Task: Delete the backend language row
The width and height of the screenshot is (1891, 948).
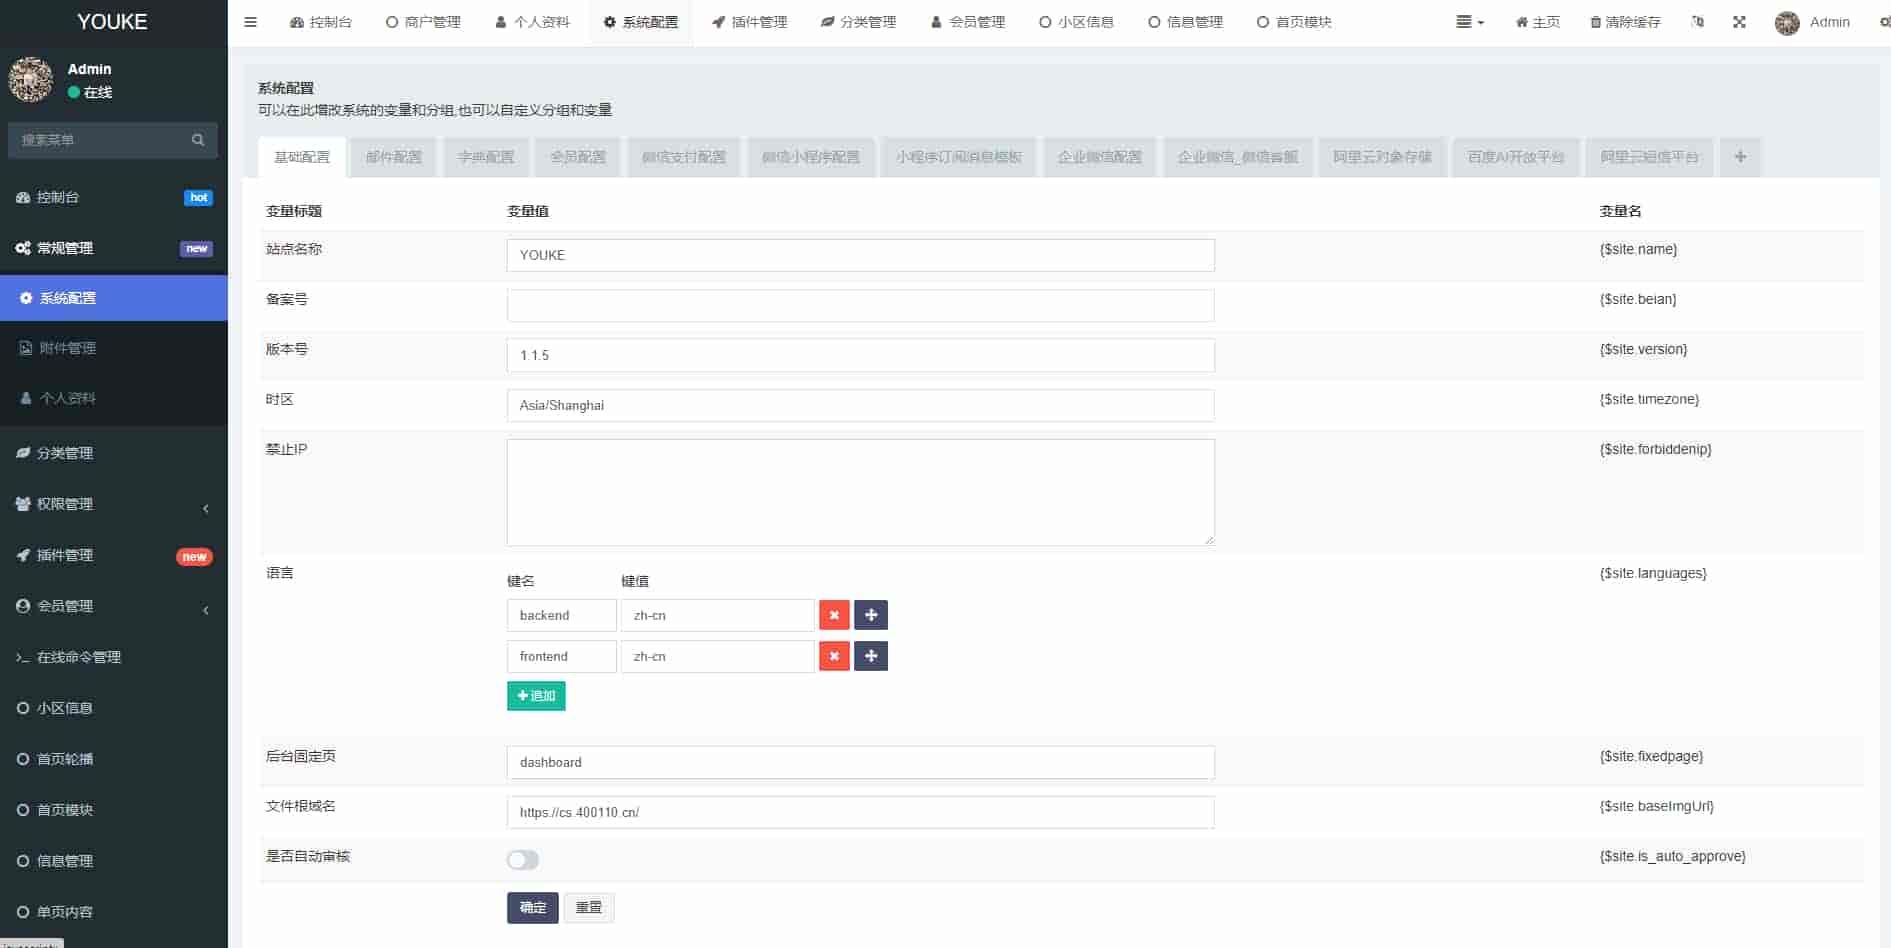Action: click(834, 615)
